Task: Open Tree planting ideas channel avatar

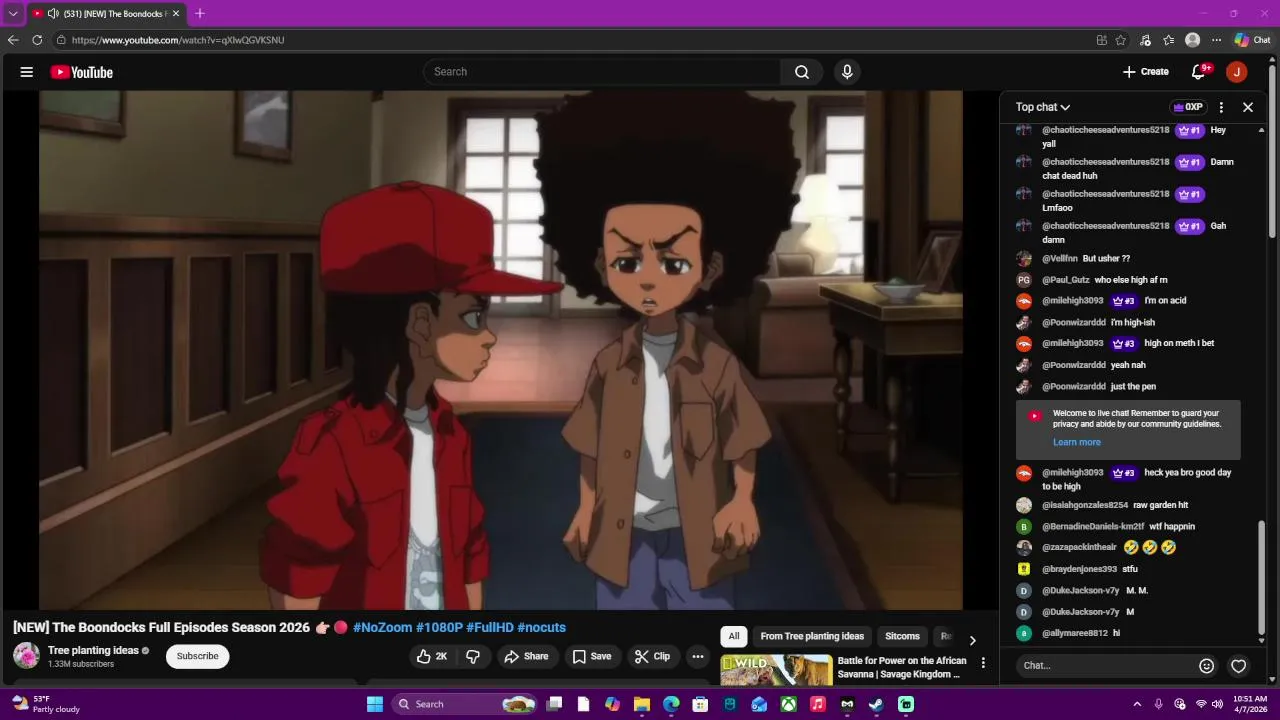Action: pyautogui.click(x=26, y=656)
